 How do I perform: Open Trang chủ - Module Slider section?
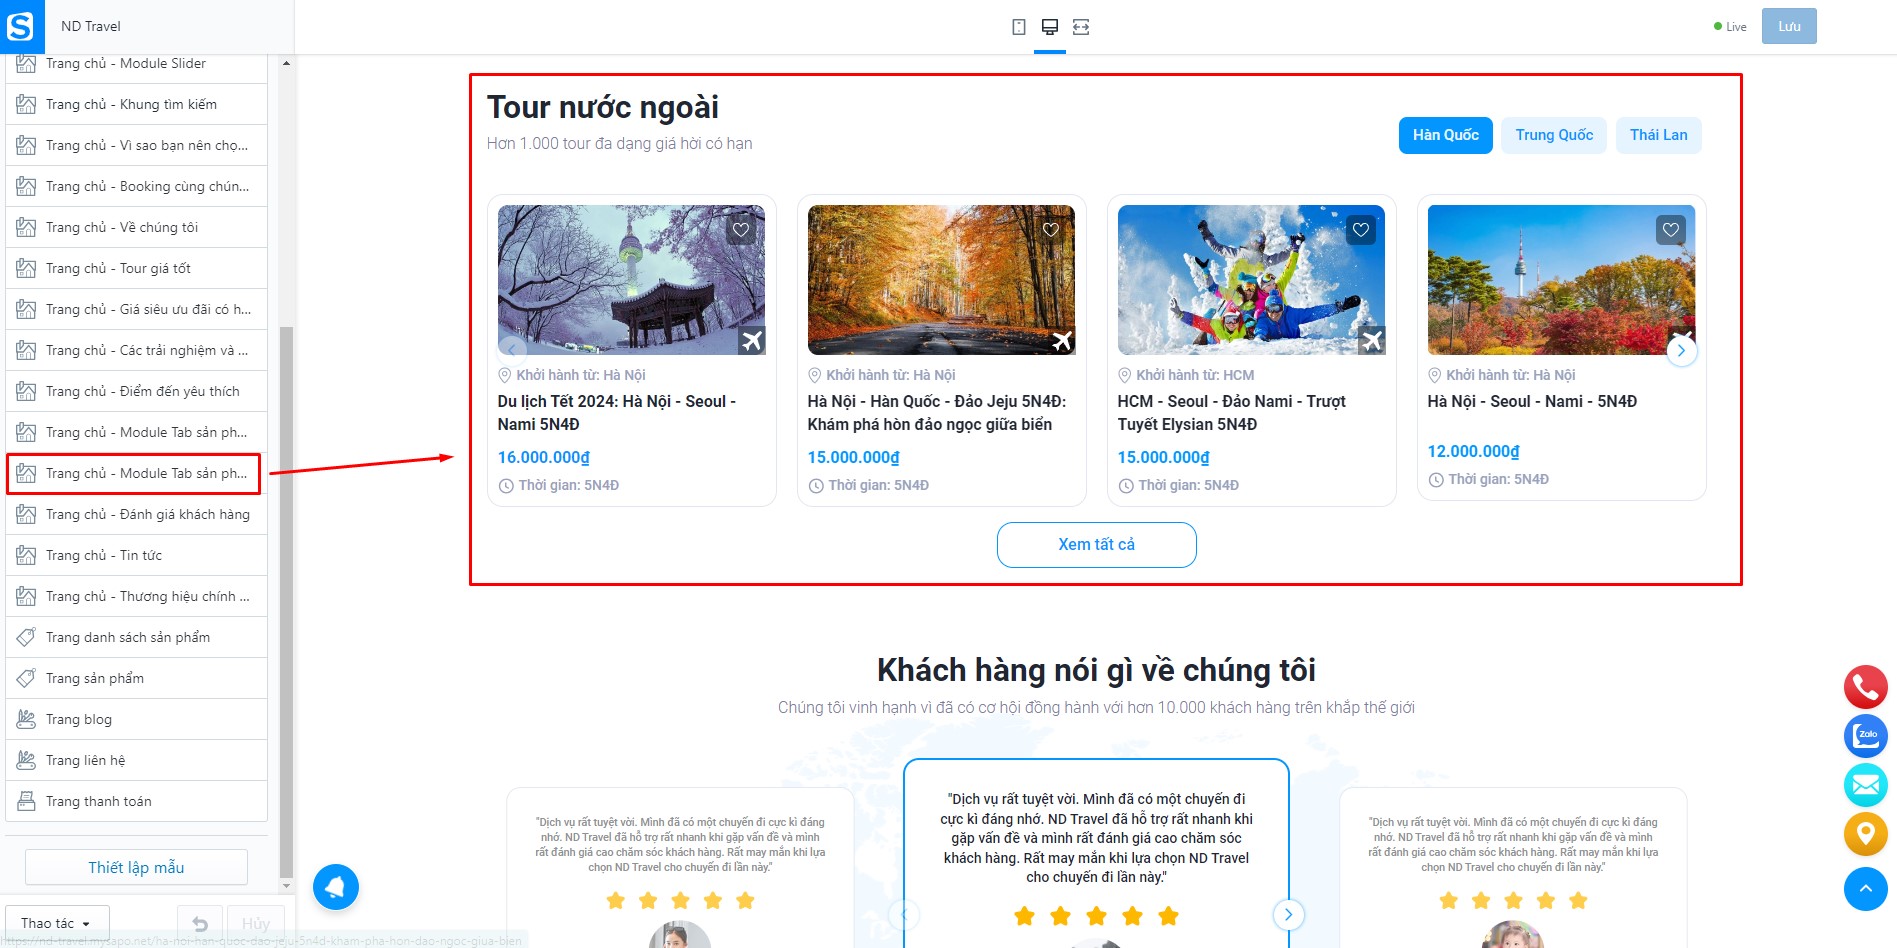tap(136, 64)
